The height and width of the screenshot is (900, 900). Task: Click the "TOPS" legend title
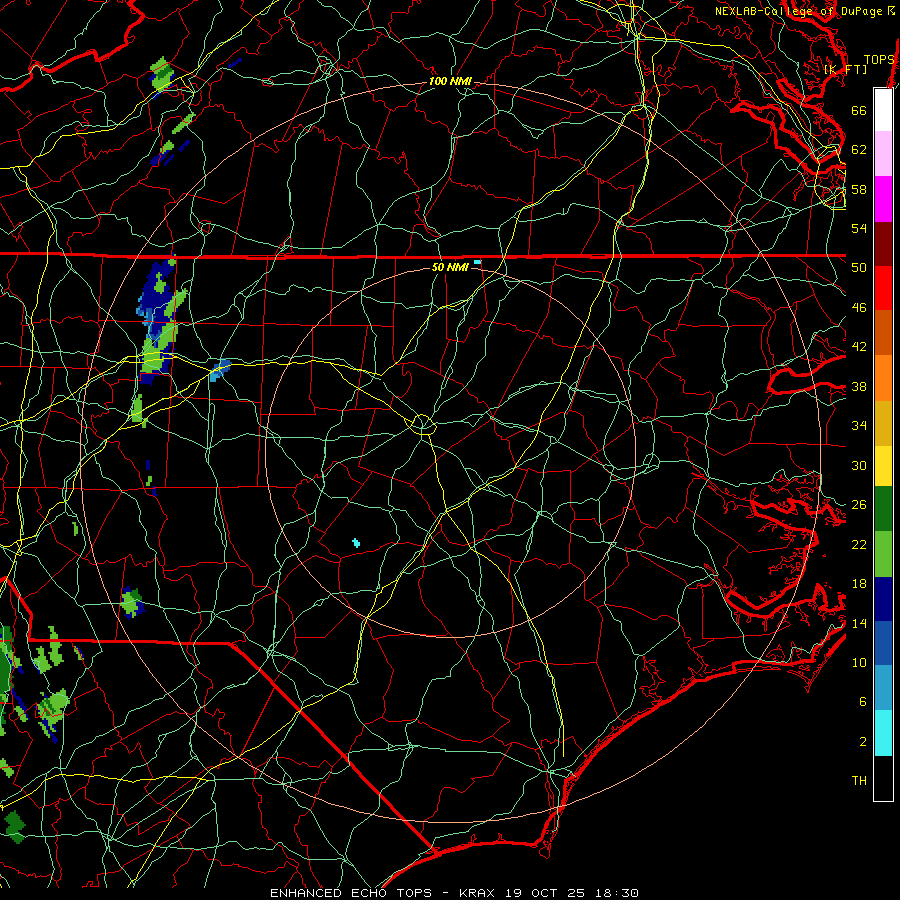tap(879, 59)
